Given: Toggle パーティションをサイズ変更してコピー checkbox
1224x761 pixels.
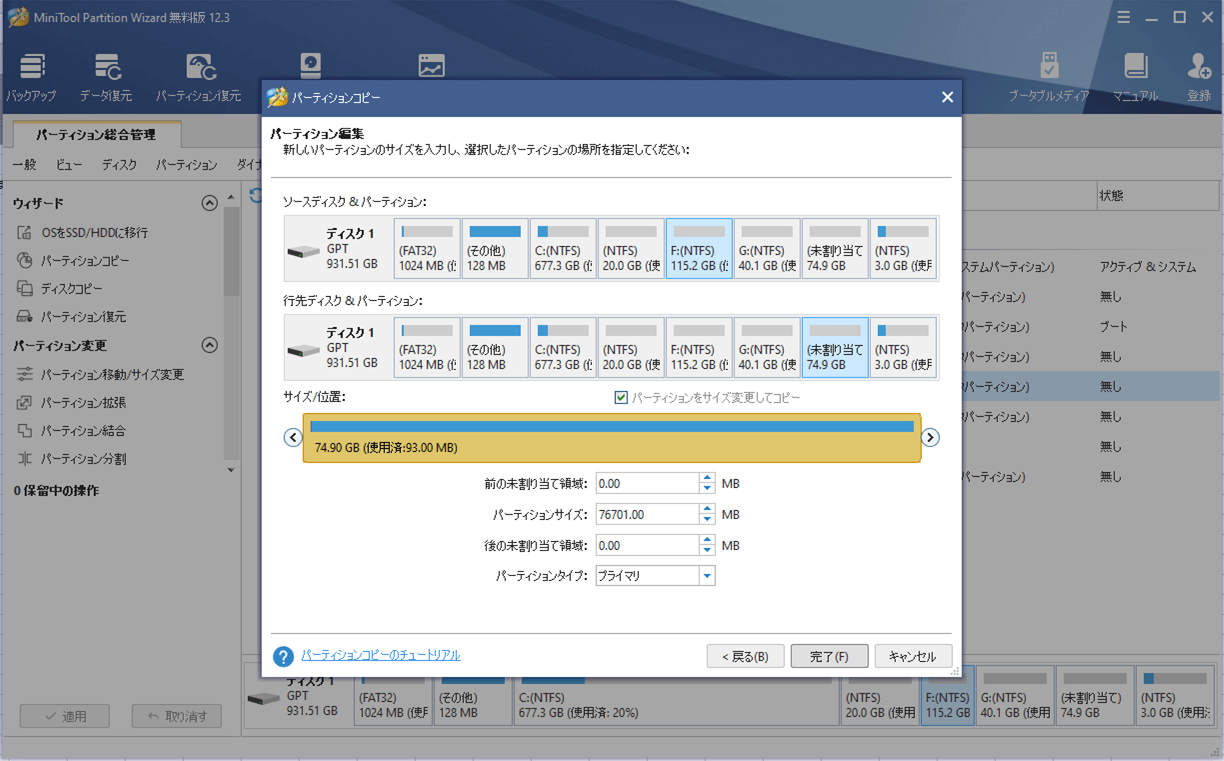Looking at the screenshot, I should (x=621, y=398).
